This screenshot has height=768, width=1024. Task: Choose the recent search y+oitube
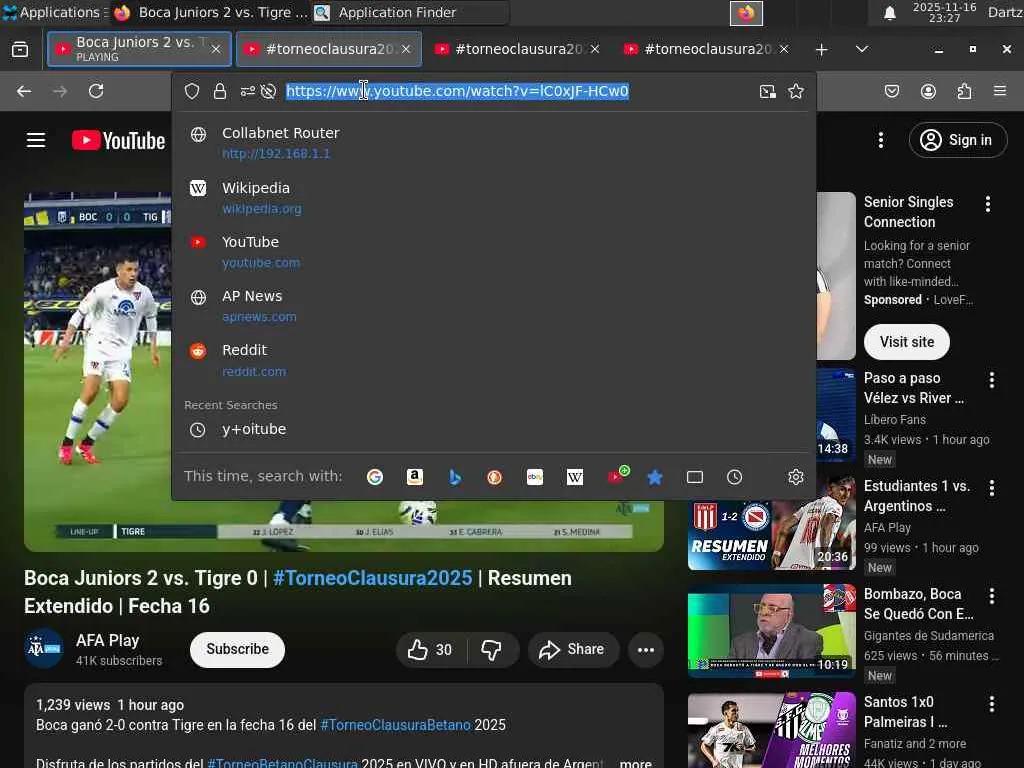[493, 429]
